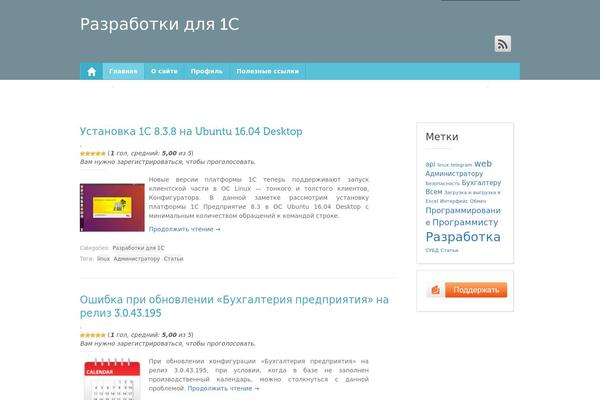Image resolution: width=600 pixels, height=400 pixels.
Task: Open the Главная menu item
Action: [123, 72]
